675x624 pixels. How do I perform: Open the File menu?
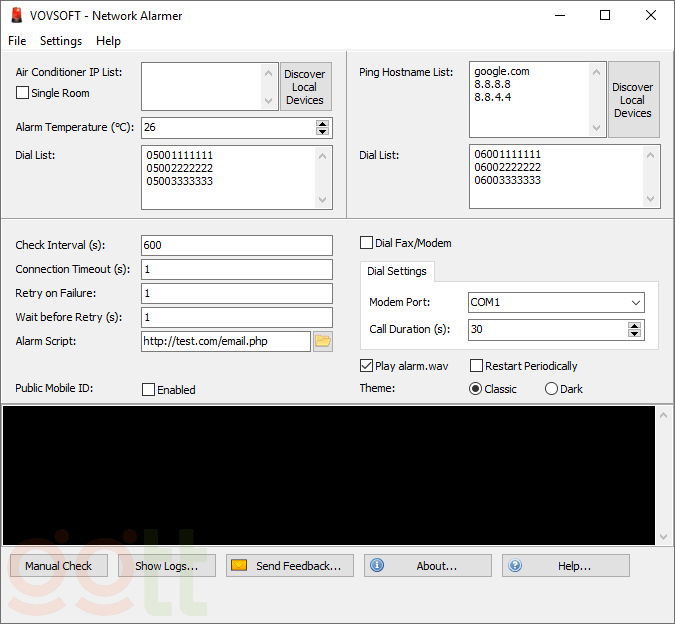(x=17, y=41)
